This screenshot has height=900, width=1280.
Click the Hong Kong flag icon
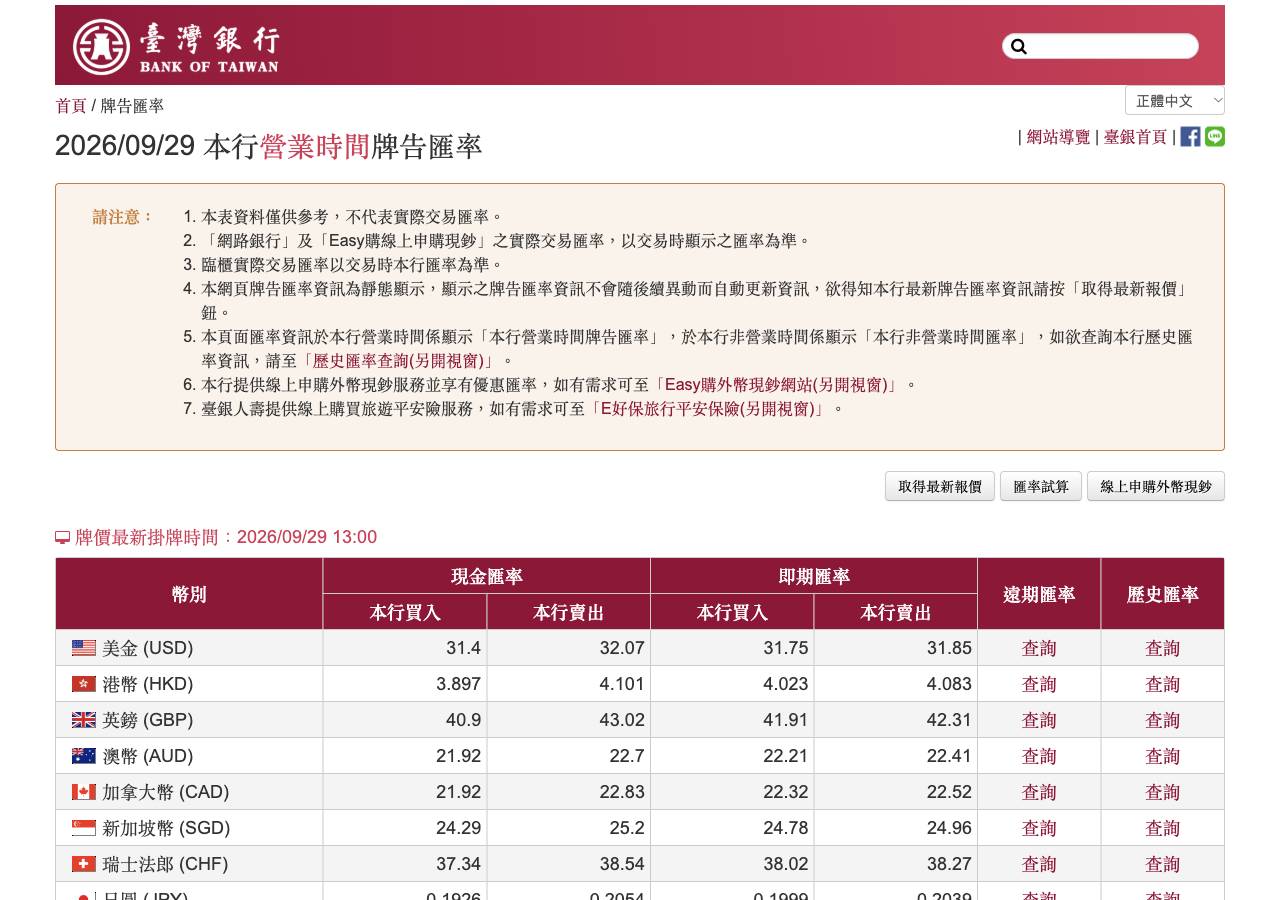coord(84,684)
